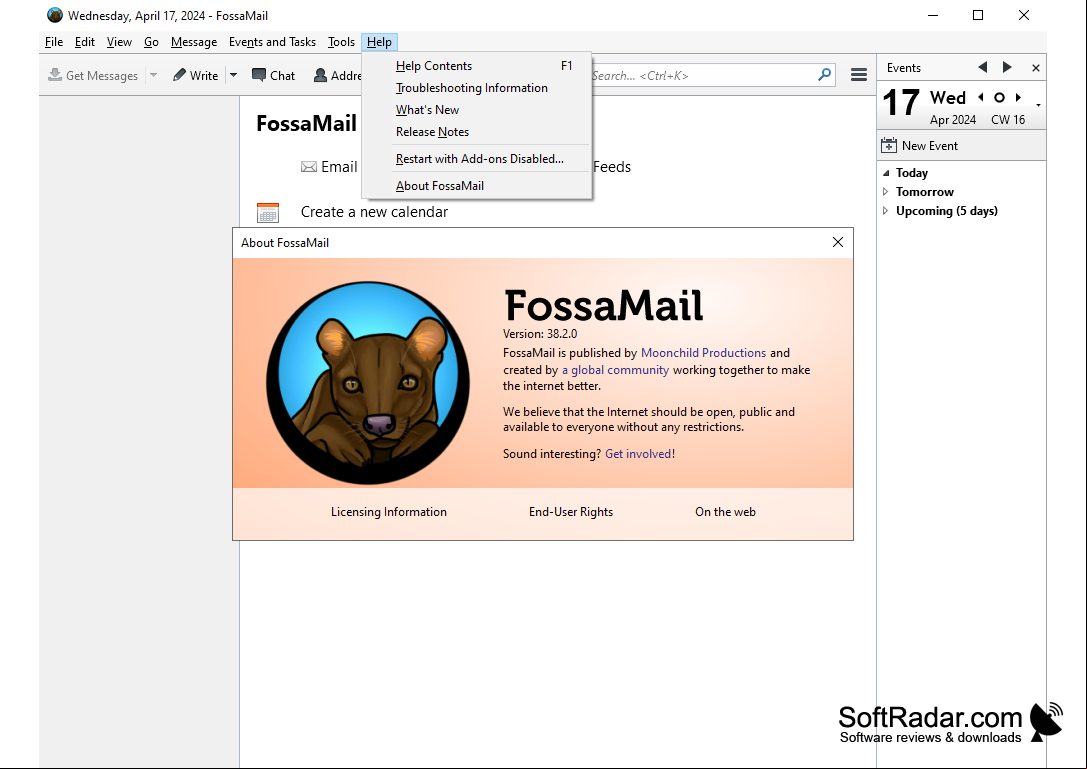Viewport: 1087px width, 769px height.
Task: Go to next events page arrow
Action: (1007, 67)
